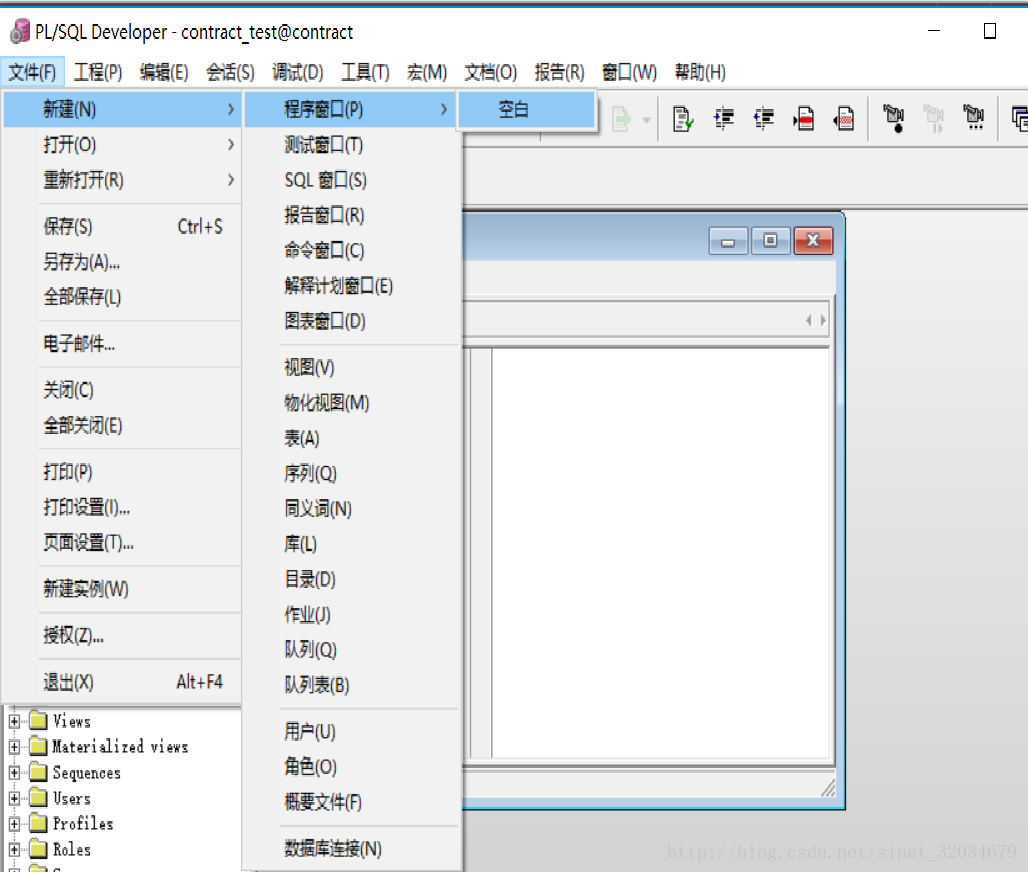The width and height of the screenshot is (1028, 872).
Task: Click 电子邮件... in File menu
Action: (123, 343)
